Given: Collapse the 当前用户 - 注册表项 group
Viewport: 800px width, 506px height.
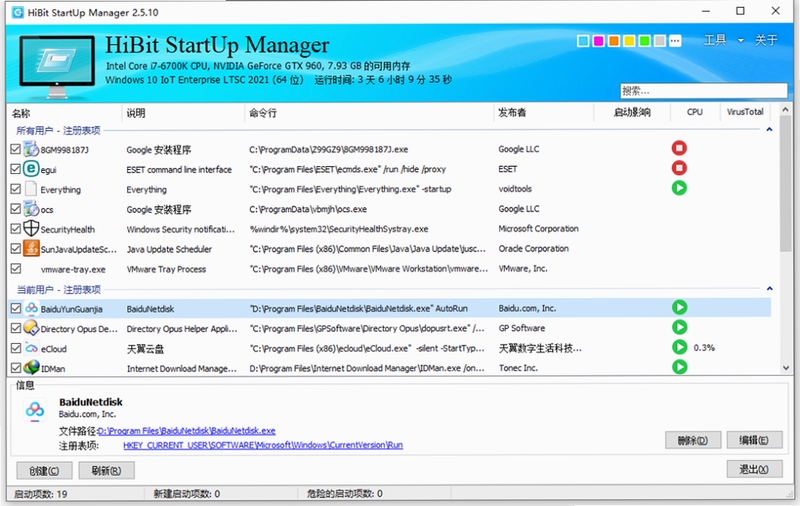Looking at the screenshot, I should click(x=769, y=289).
